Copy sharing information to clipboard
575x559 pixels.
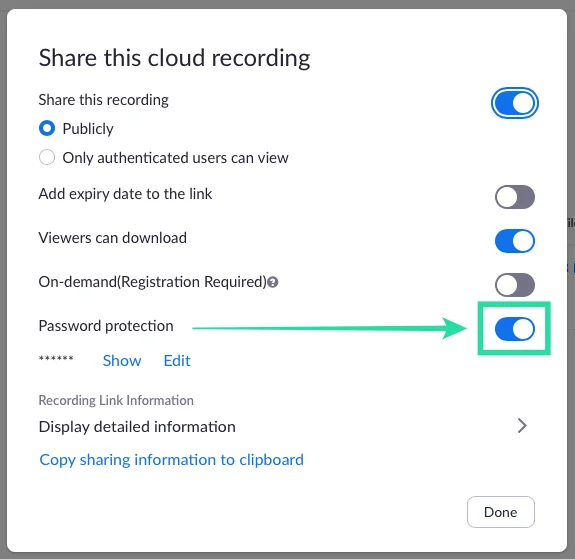(x=172, y=460)
